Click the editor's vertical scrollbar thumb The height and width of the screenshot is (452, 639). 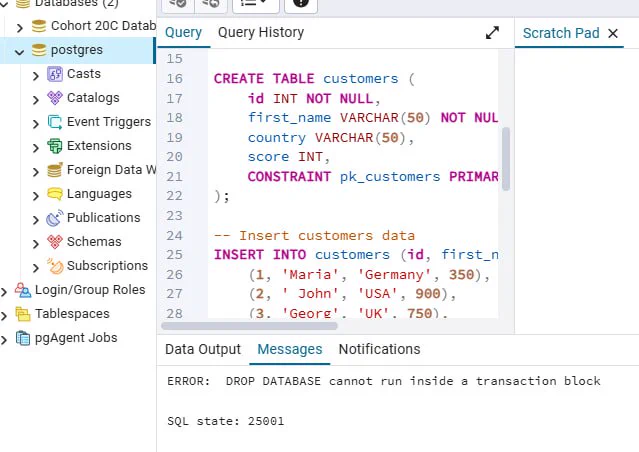506,159
